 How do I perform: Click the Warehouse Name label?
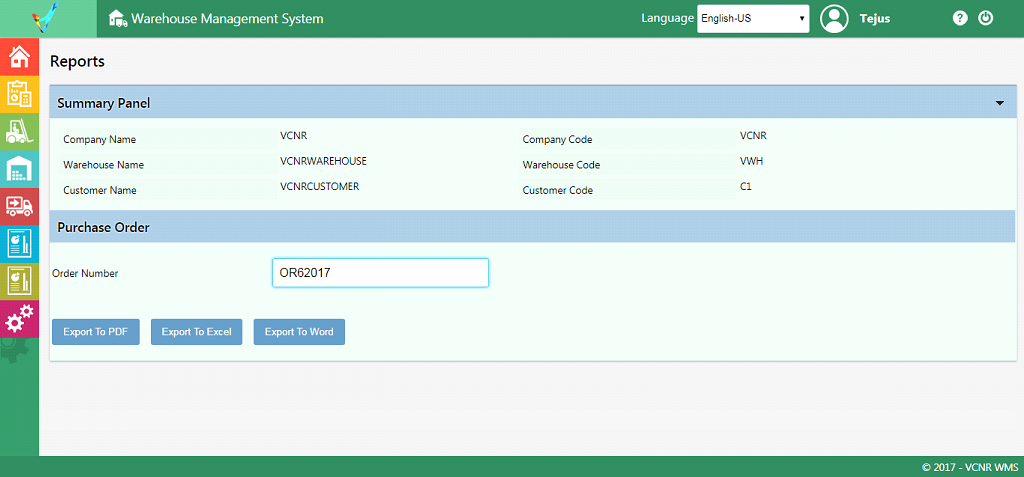[x=104, y=165]
